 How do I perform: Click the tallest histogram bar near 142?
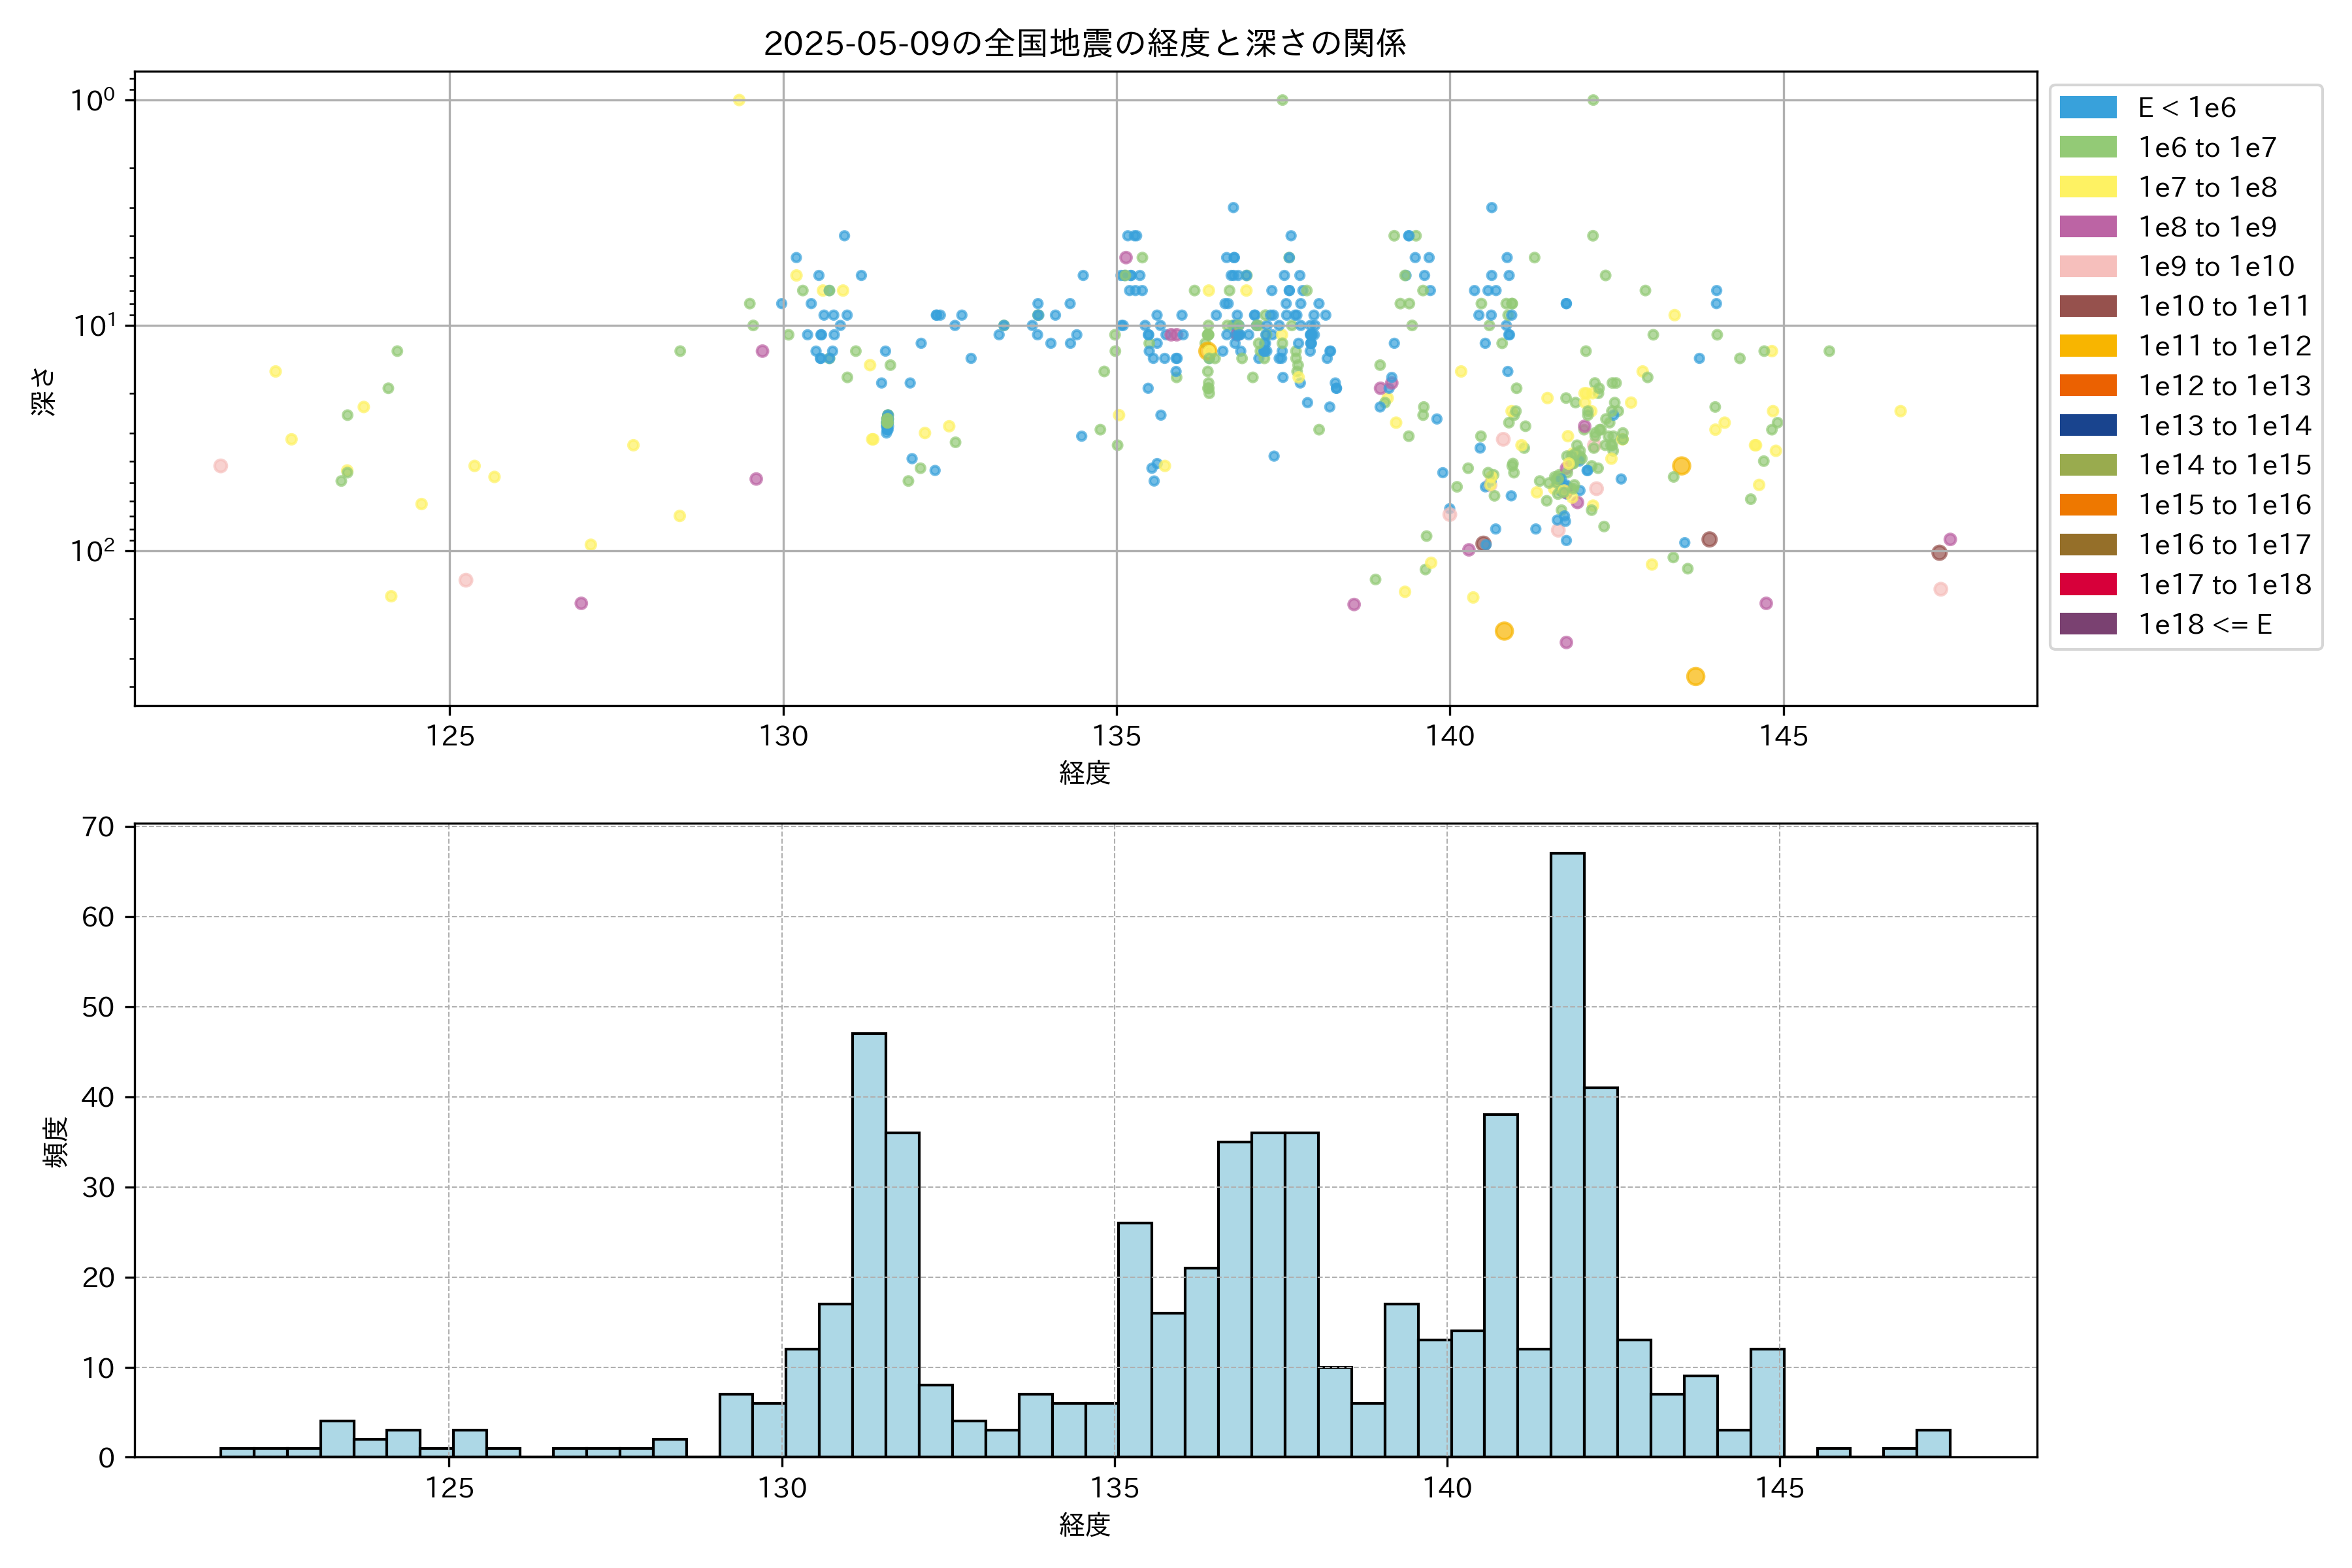[1567, 1155]
